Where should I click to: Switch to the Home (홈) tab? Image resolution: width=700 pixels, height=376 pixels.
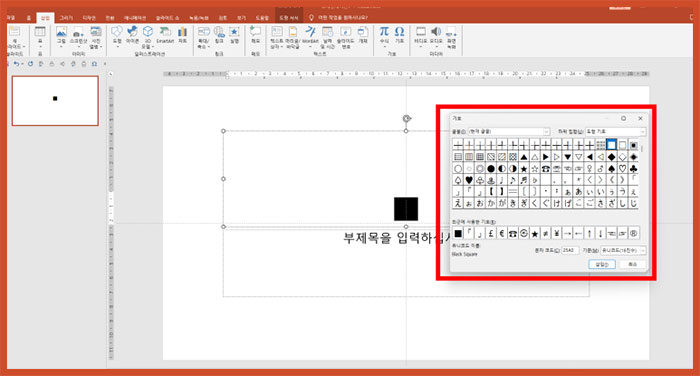pyautogui.click(x=28, y=18)
